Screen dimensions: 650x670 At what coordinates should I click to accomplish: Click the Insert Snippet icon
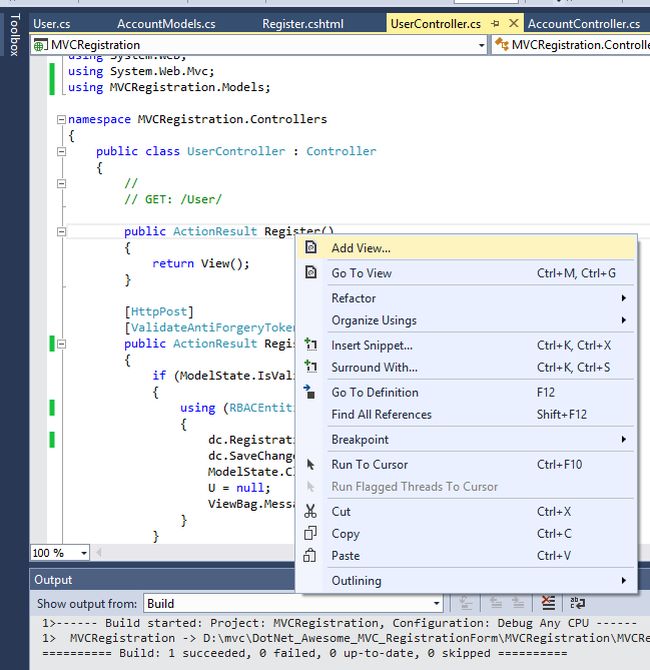click(311, 345)
